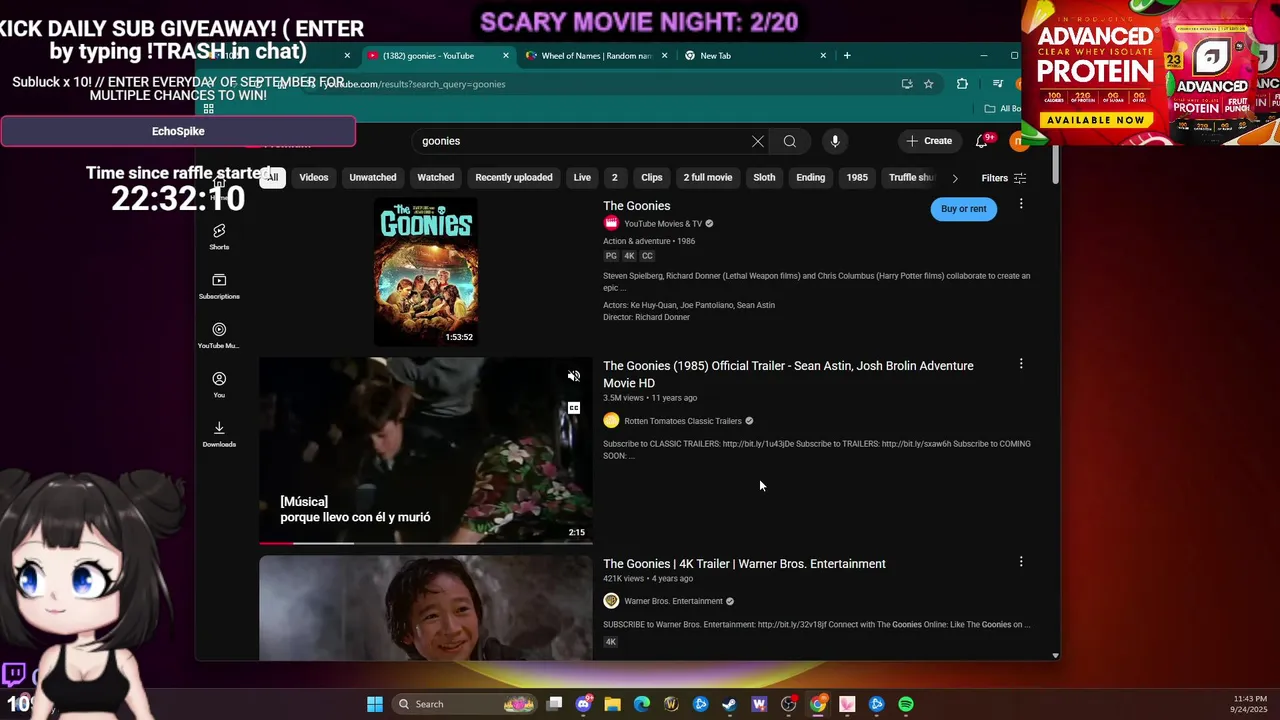Open Discord from the taskbar
The height and width of the screenshot is (720, 1280).
[x=584, y=704]
